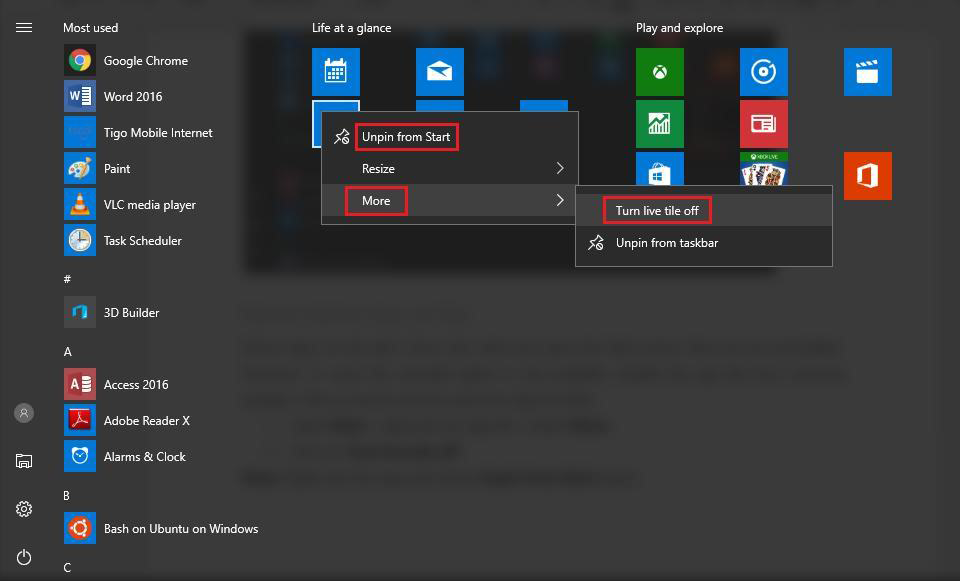Open the Solitaire cards tile

point(763,169)
